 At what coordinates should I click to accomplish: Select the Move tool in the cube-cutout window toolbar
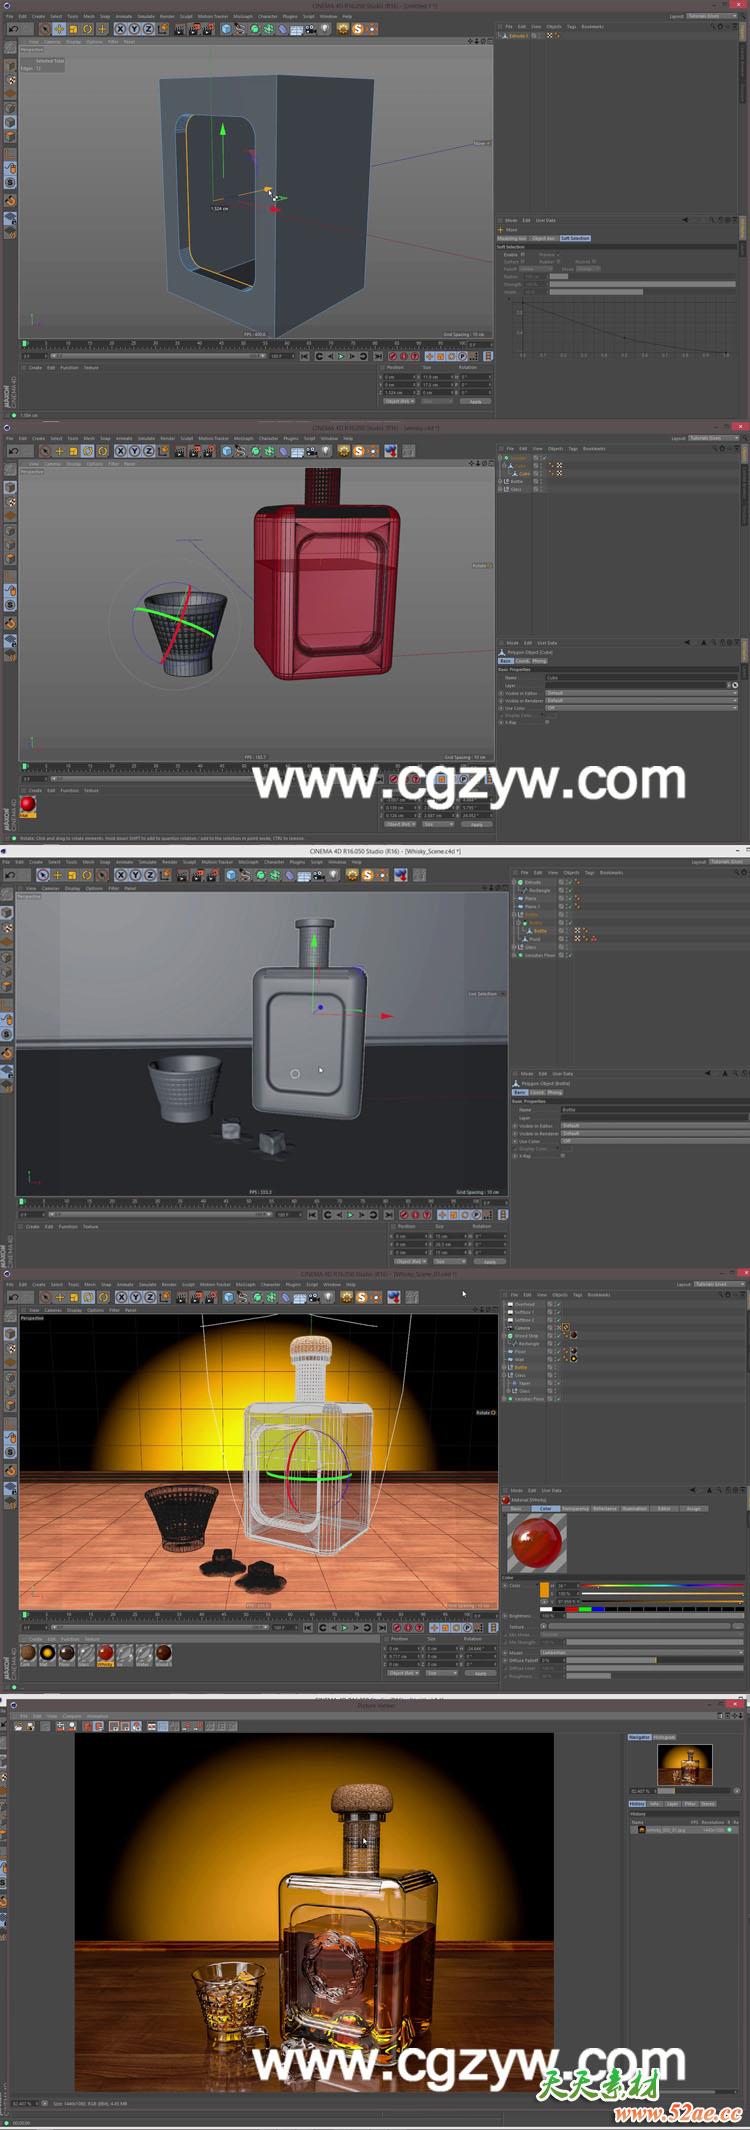(x=59, y=29)
